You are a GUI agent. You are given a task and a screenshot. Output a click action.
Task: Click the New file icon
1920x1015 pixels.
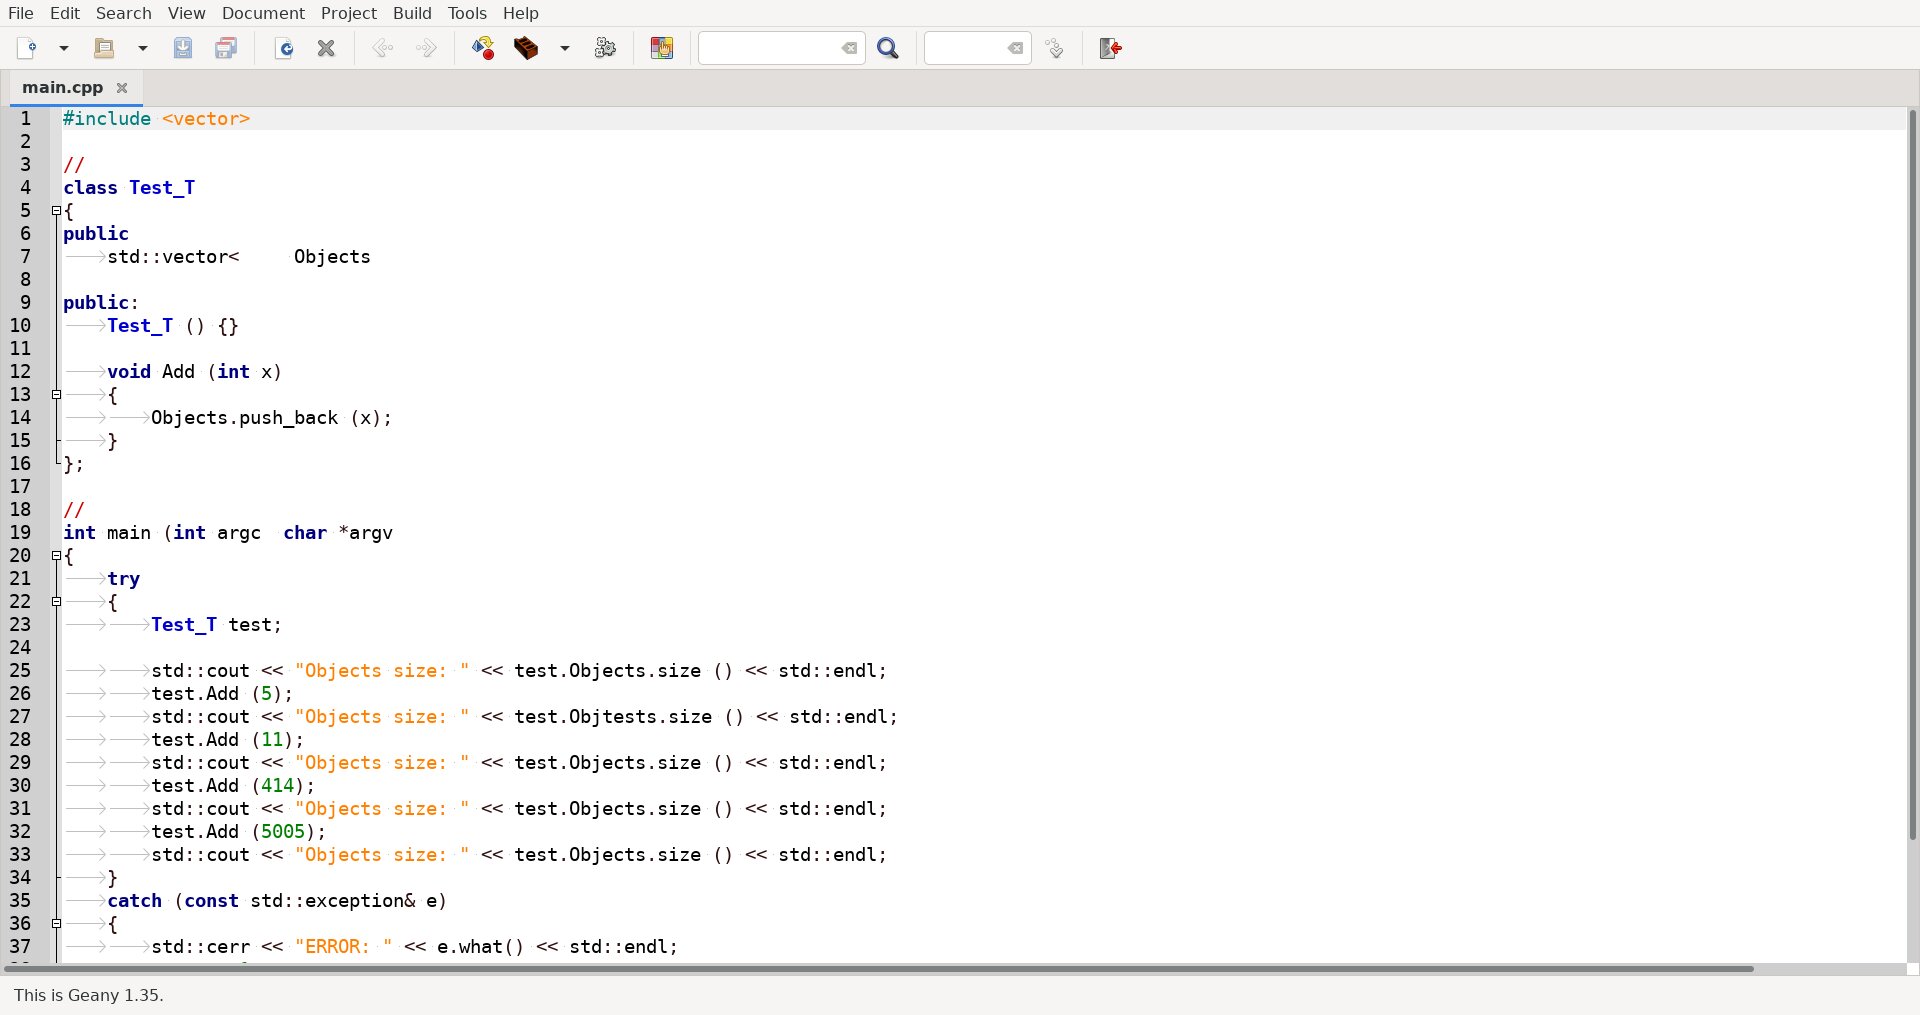pos(27,48)
